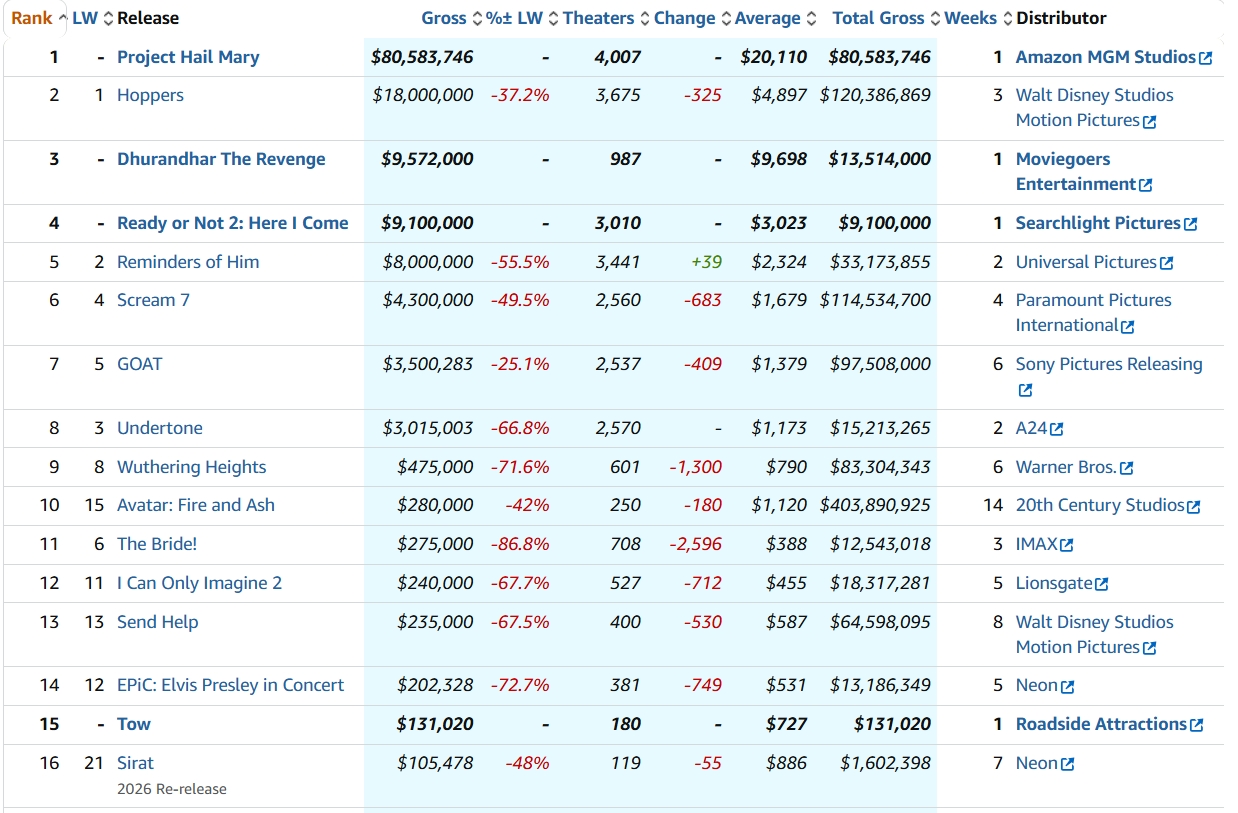Click external link icon beside Lionsgate
The width and height of the screenshot is (1238, 813).
click(x=1102, y=584)
